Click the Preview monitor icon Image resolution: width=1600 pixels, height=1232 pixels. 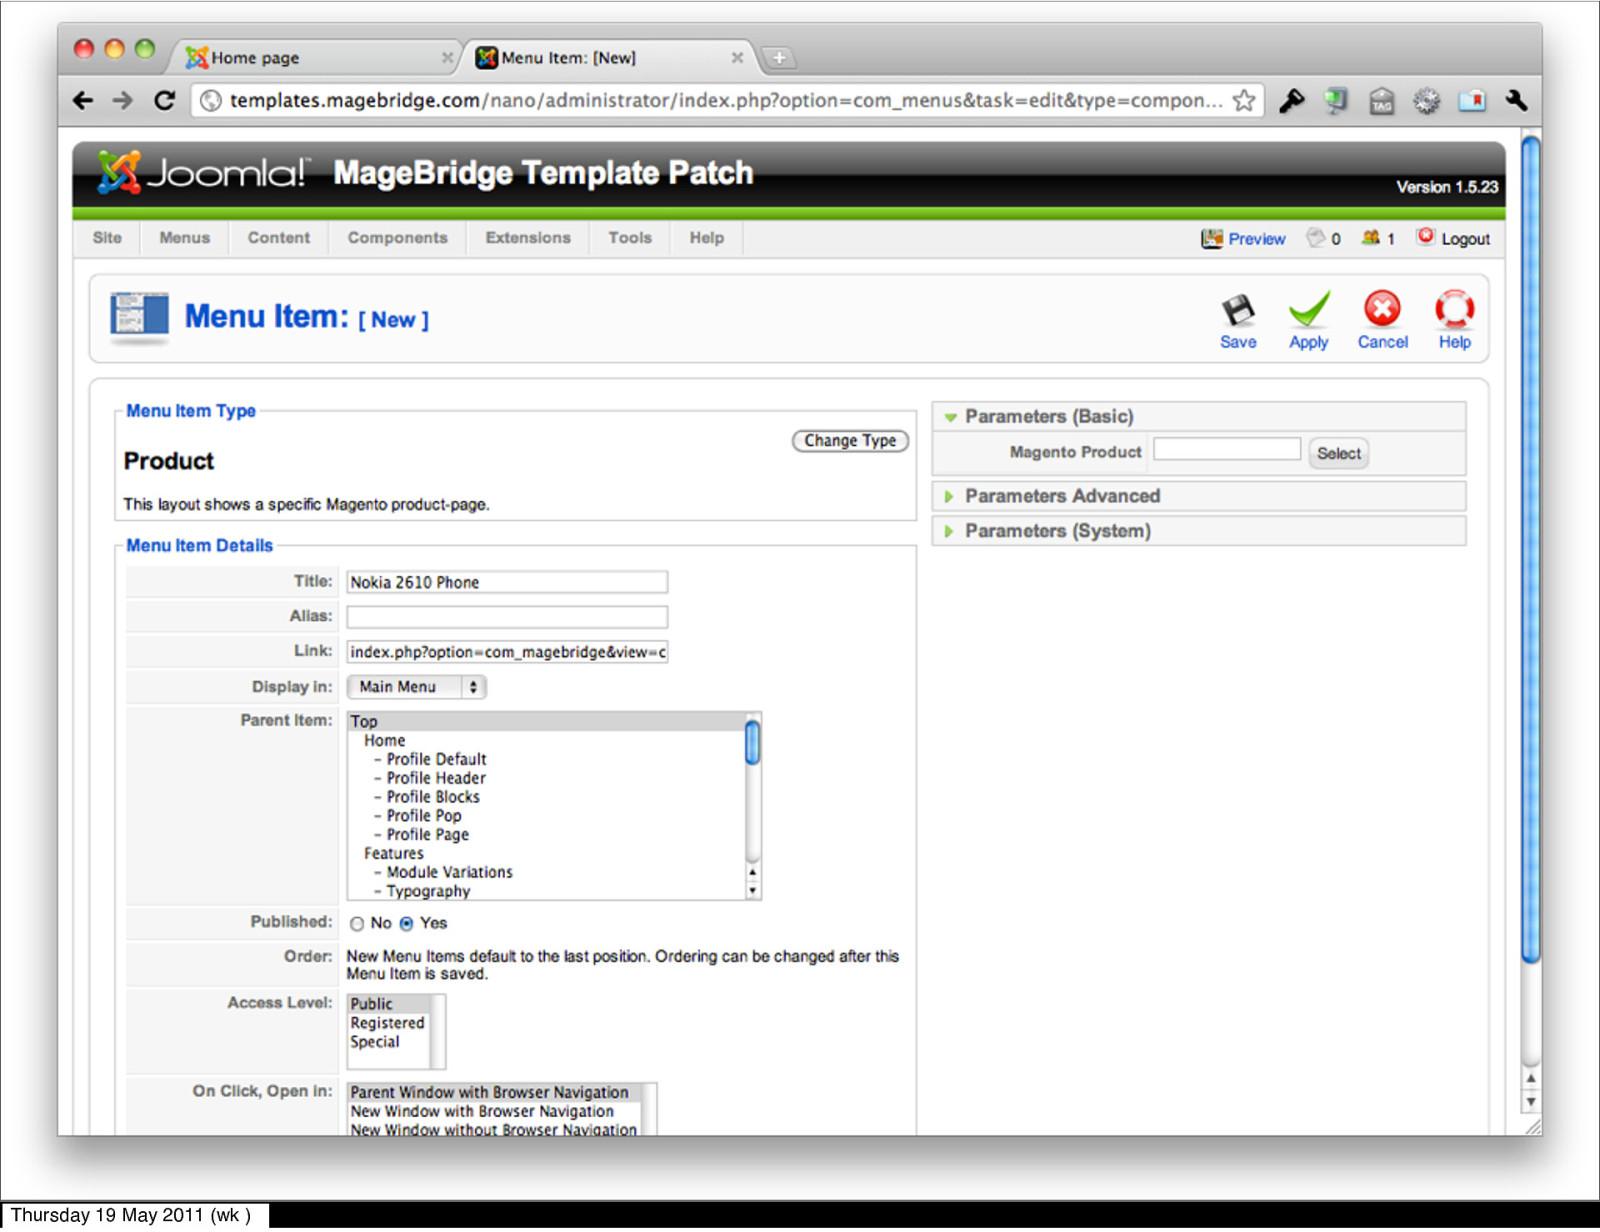click(x=1212, y=239)
